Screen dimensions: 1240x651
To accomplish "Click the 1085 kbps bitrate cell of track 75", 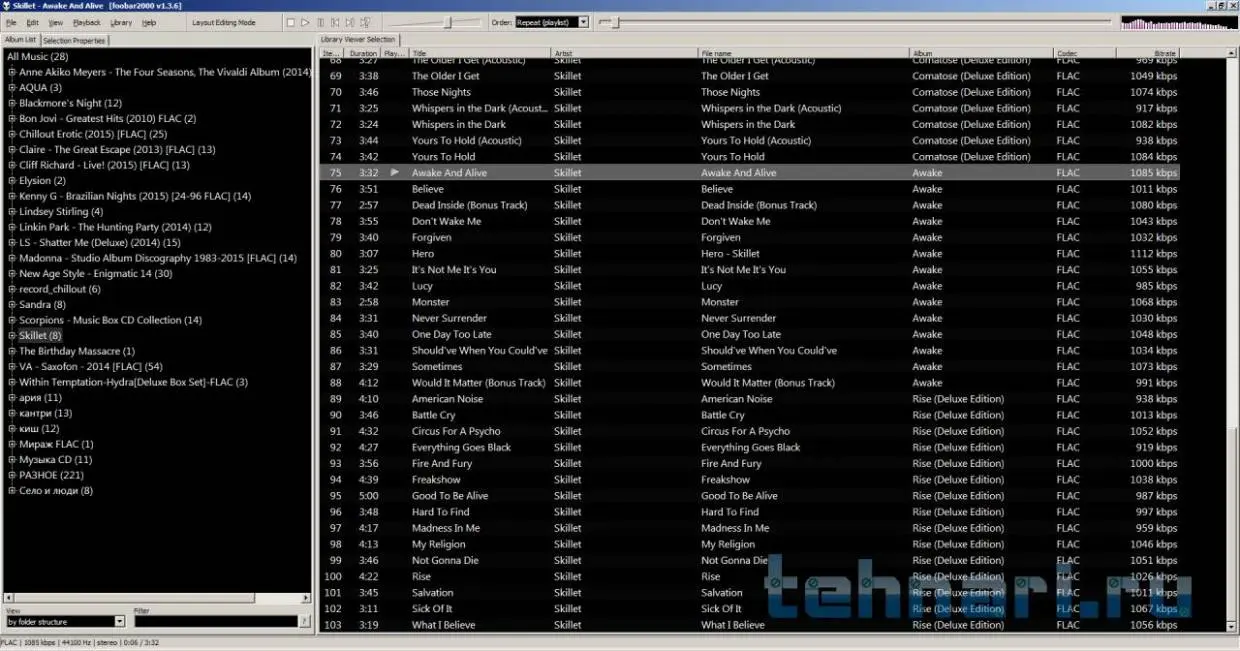I will [x=1153, y=173].
